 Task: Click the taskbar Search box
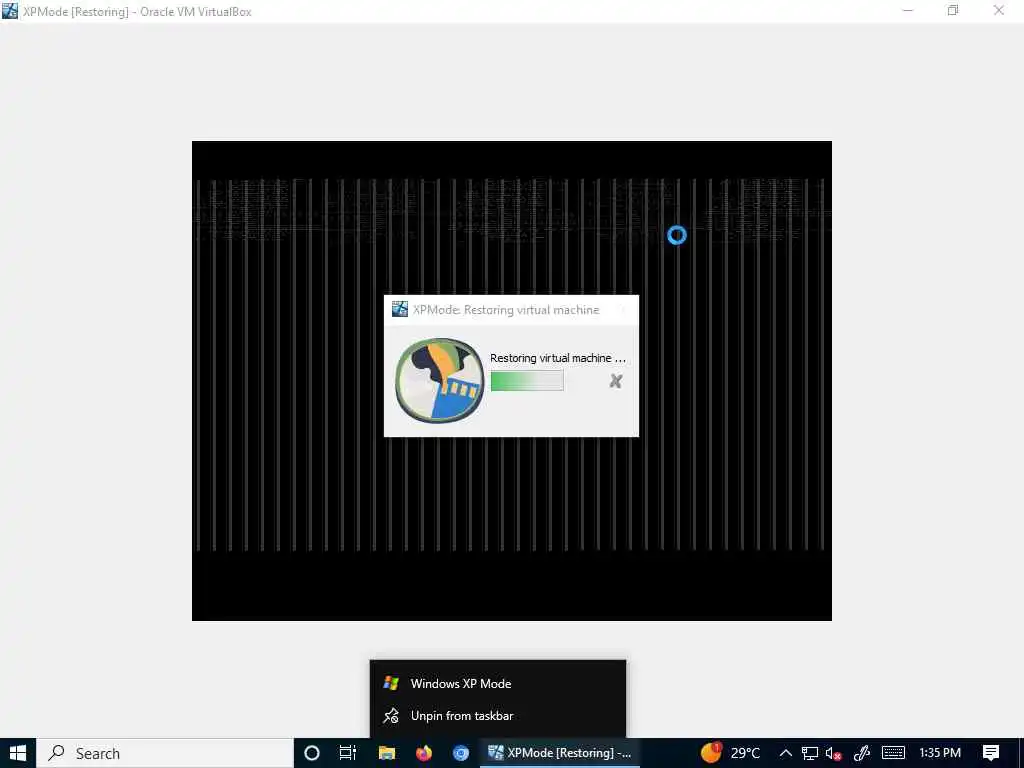coord(165,753)
